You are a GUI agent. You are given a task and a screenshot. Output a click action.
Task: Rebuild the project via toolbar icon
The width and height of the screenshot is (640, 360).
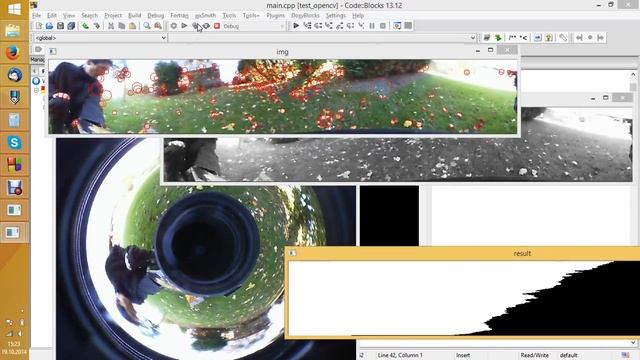pyautogui.click(x=207, y=26)
